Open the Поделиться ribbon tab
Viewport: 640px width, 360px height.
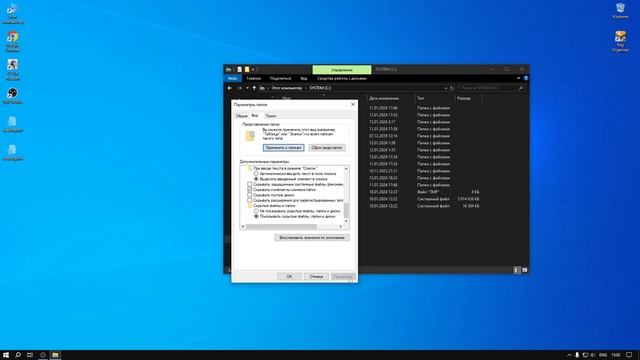pos(280,78)
